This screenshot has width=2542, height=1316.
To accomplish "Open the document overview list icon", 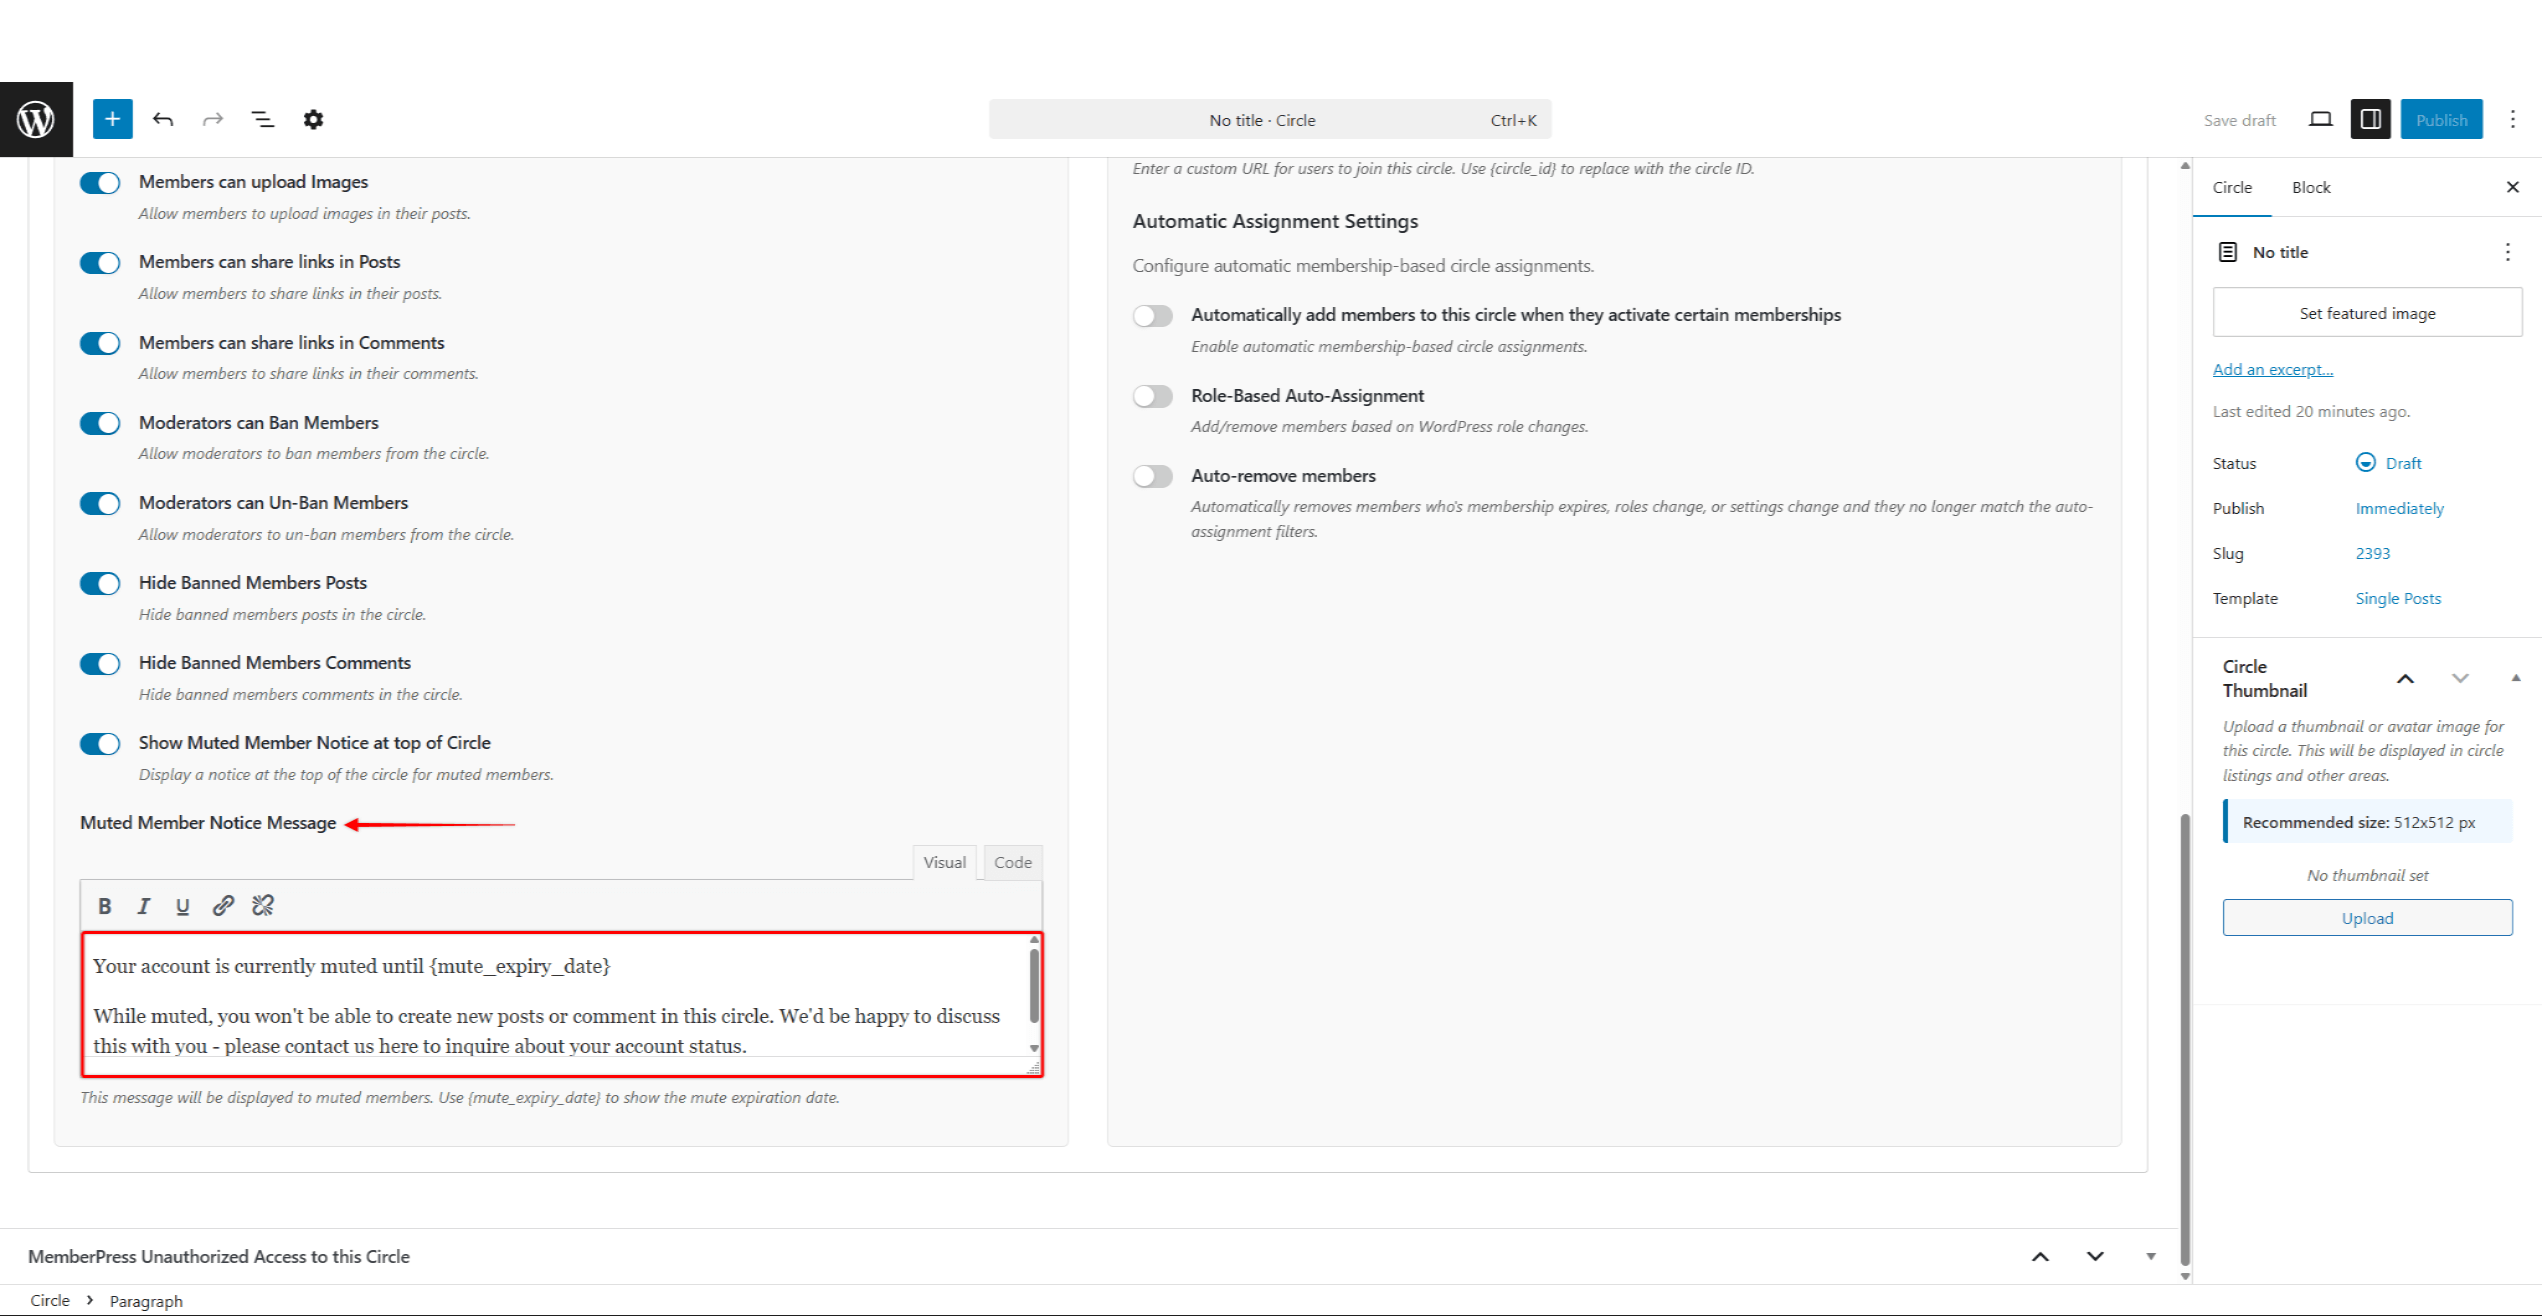I will pos(262,119).
